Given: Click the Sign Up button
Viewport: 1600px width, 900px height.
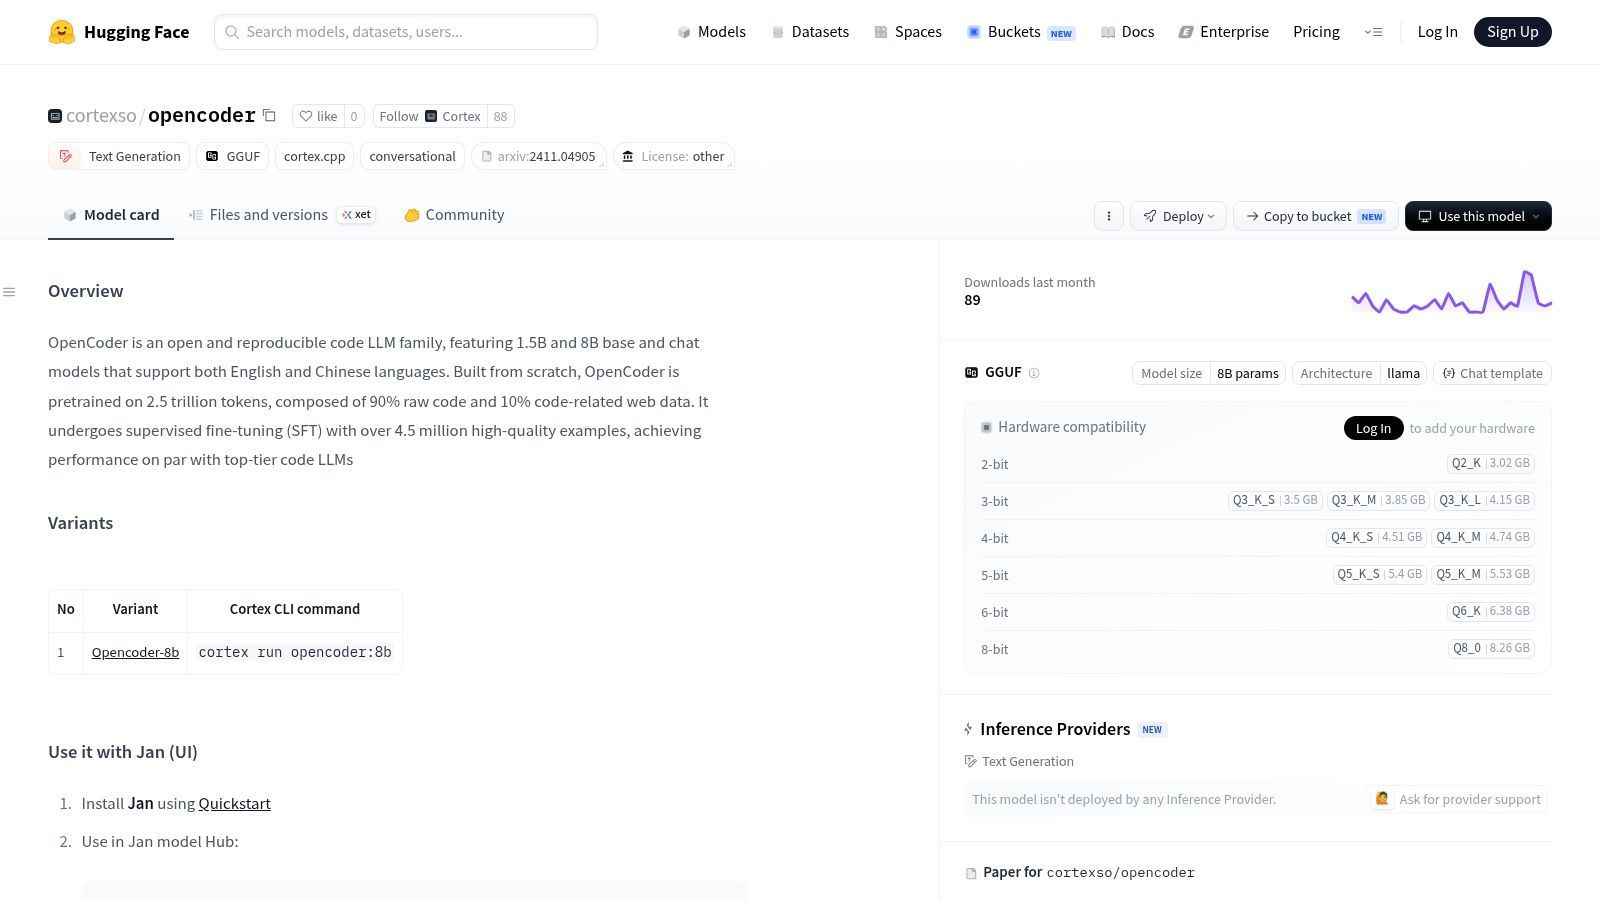Looking at the screenshot, I should 1512,32.
